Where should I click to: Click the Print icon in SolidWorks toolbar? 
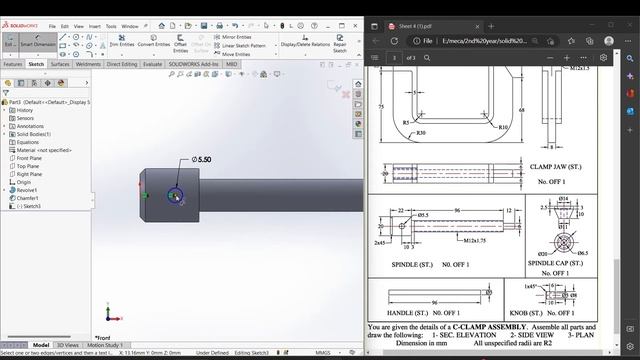pos(220,26)
